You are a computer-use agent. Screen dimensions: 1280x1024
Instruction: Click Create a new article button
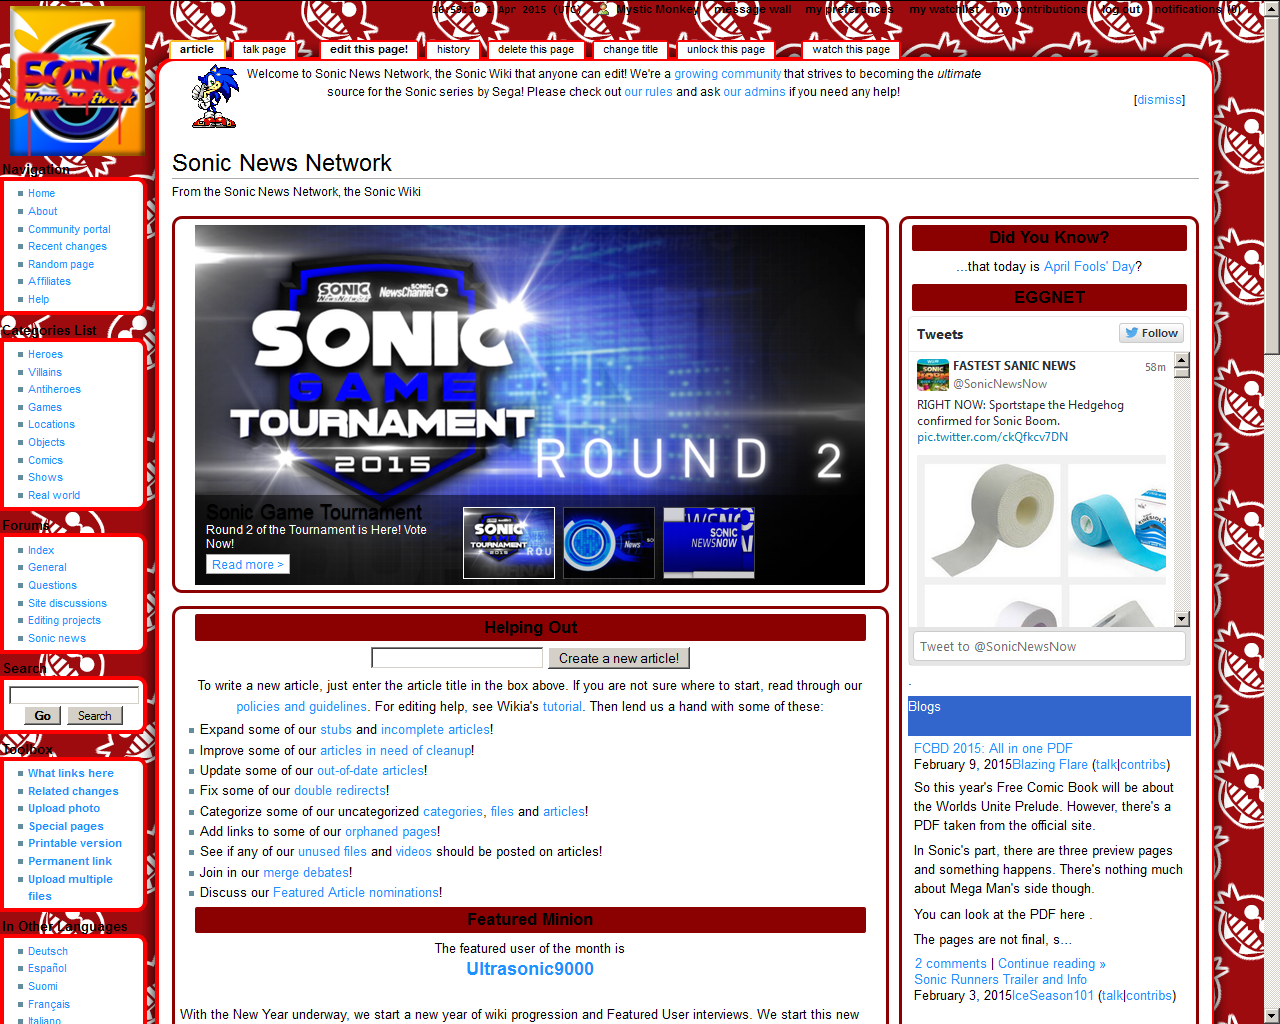click(619, 658)
